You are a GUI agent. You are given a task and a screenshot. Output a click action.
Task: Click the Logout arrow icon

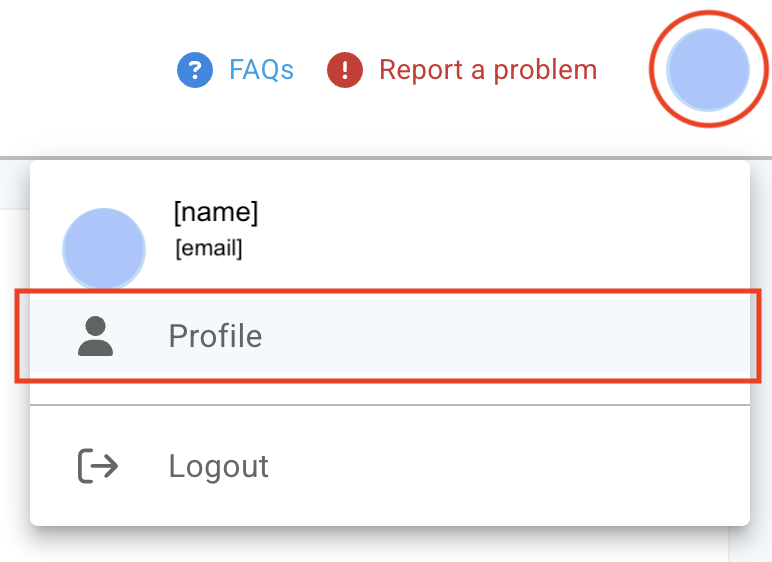[98, 466]
